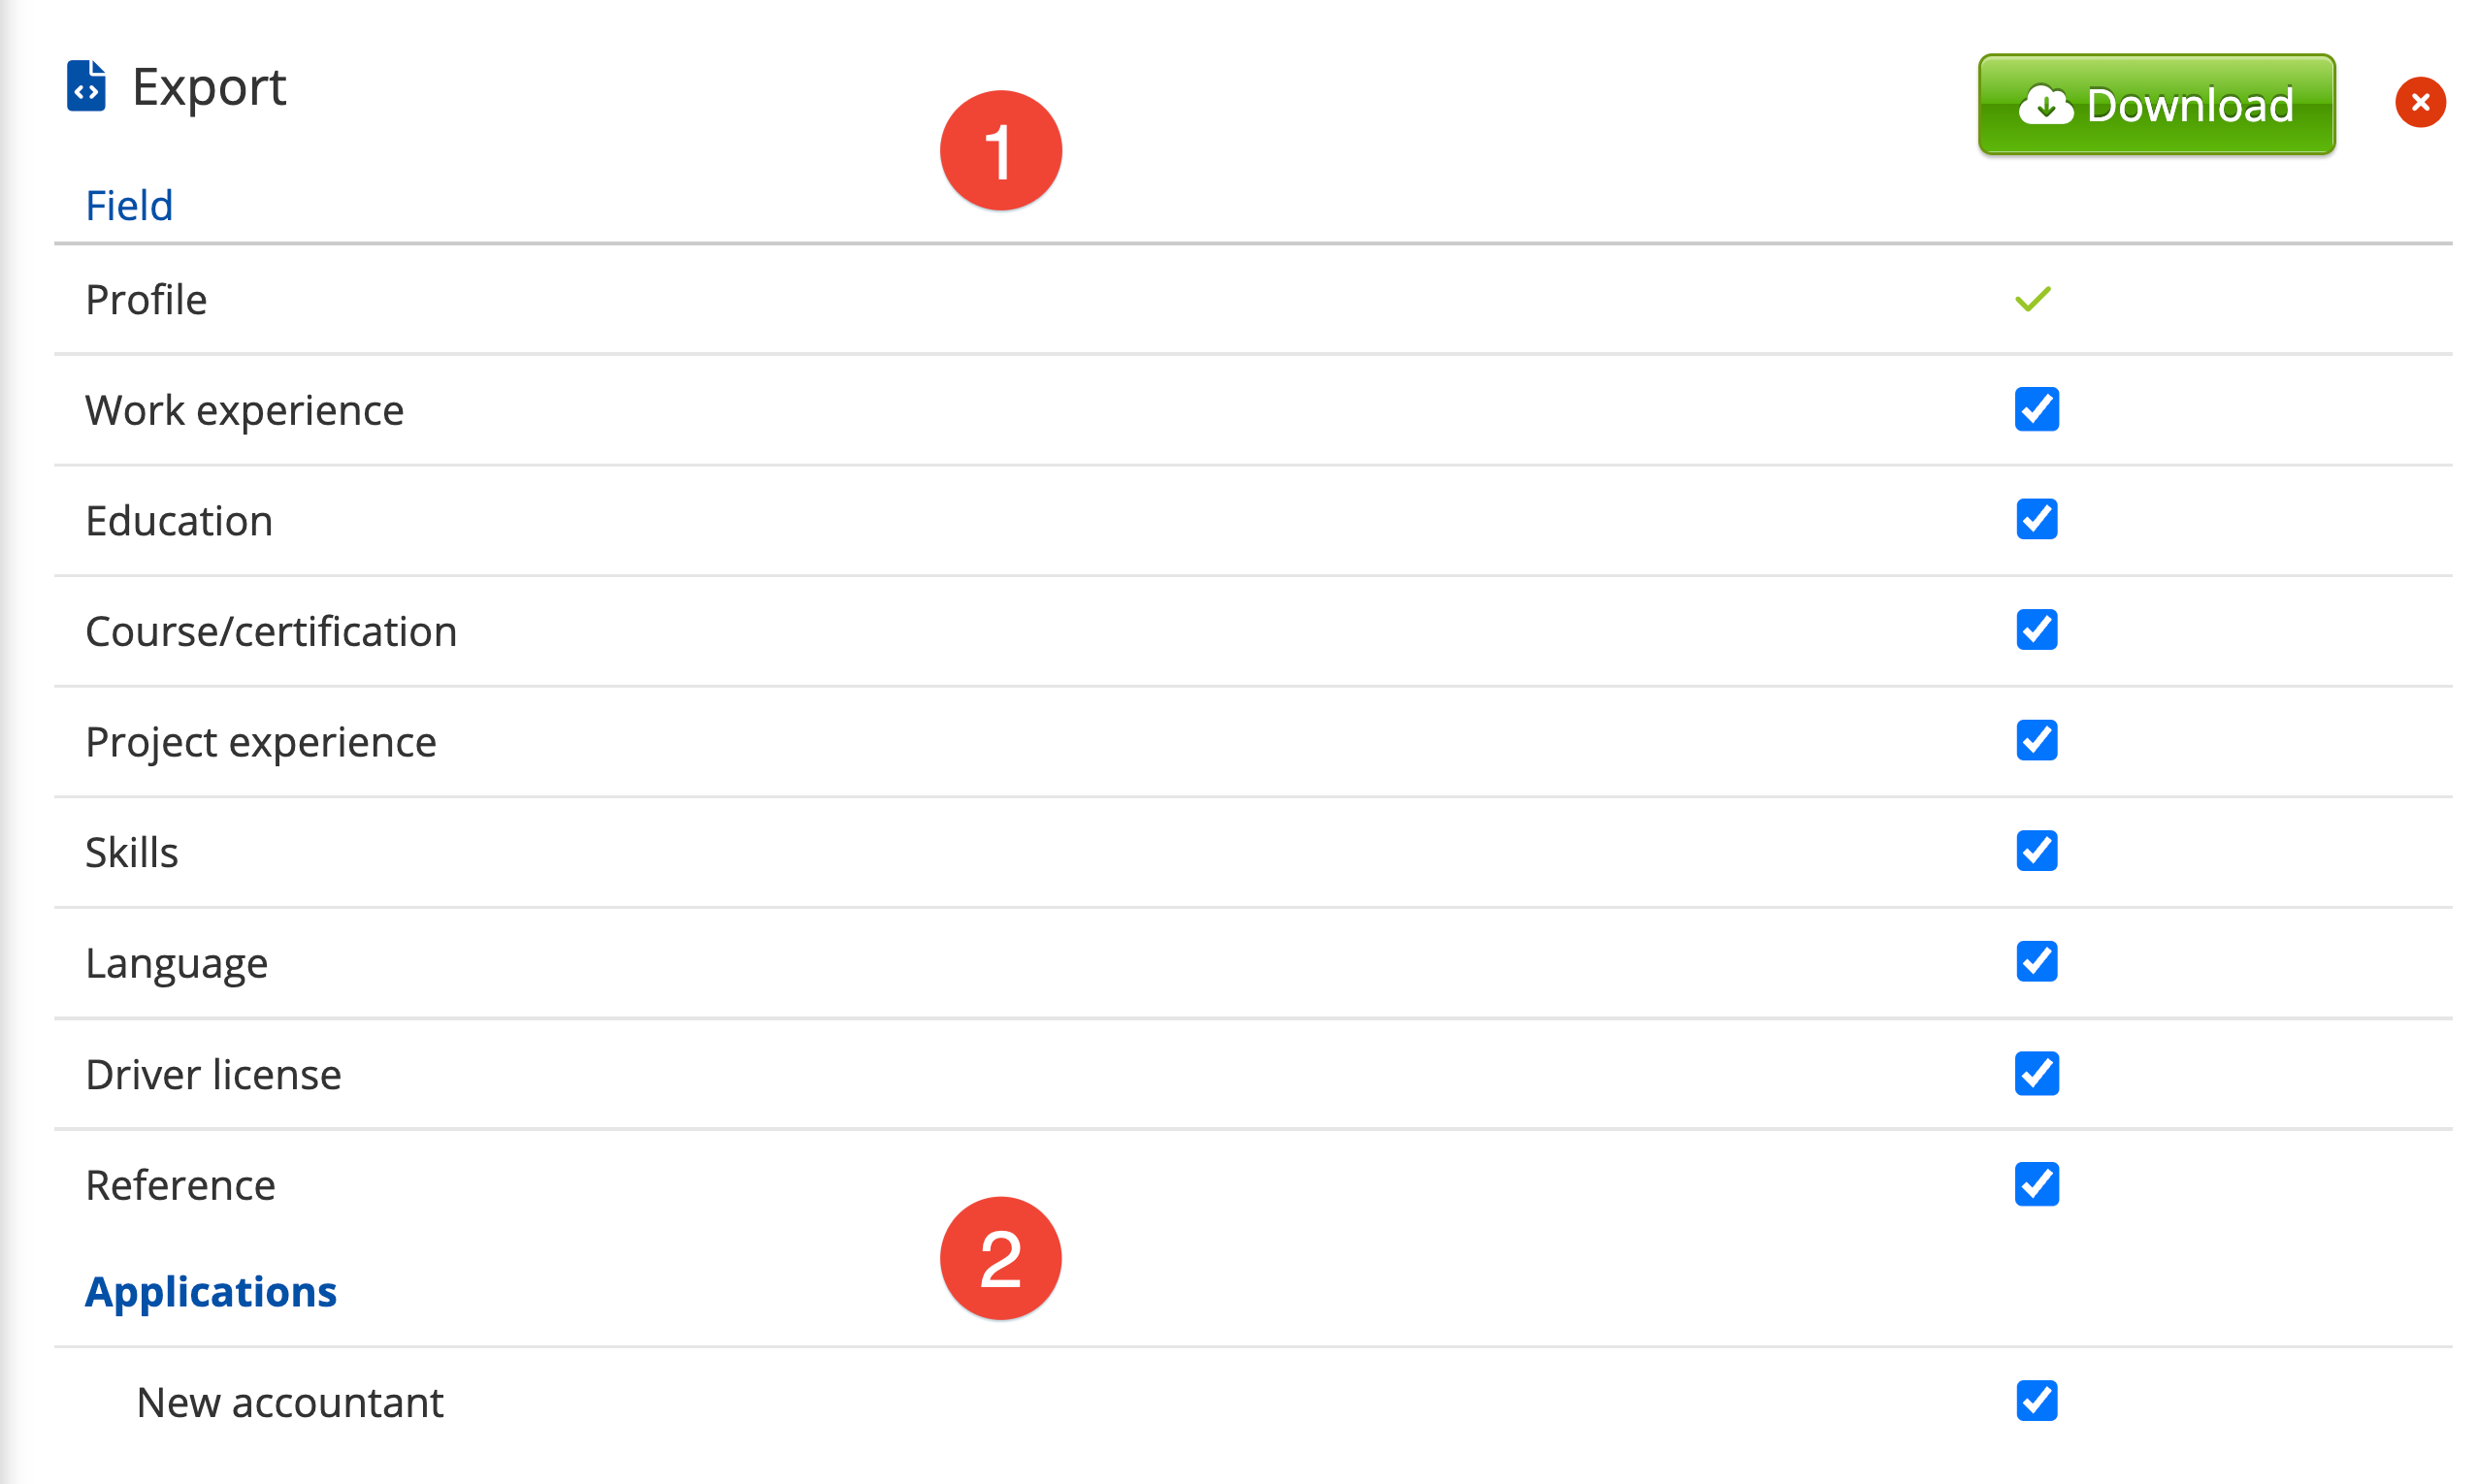Uncheck the Education checkbox
2478x1484 pixels.
point(2036,519)
